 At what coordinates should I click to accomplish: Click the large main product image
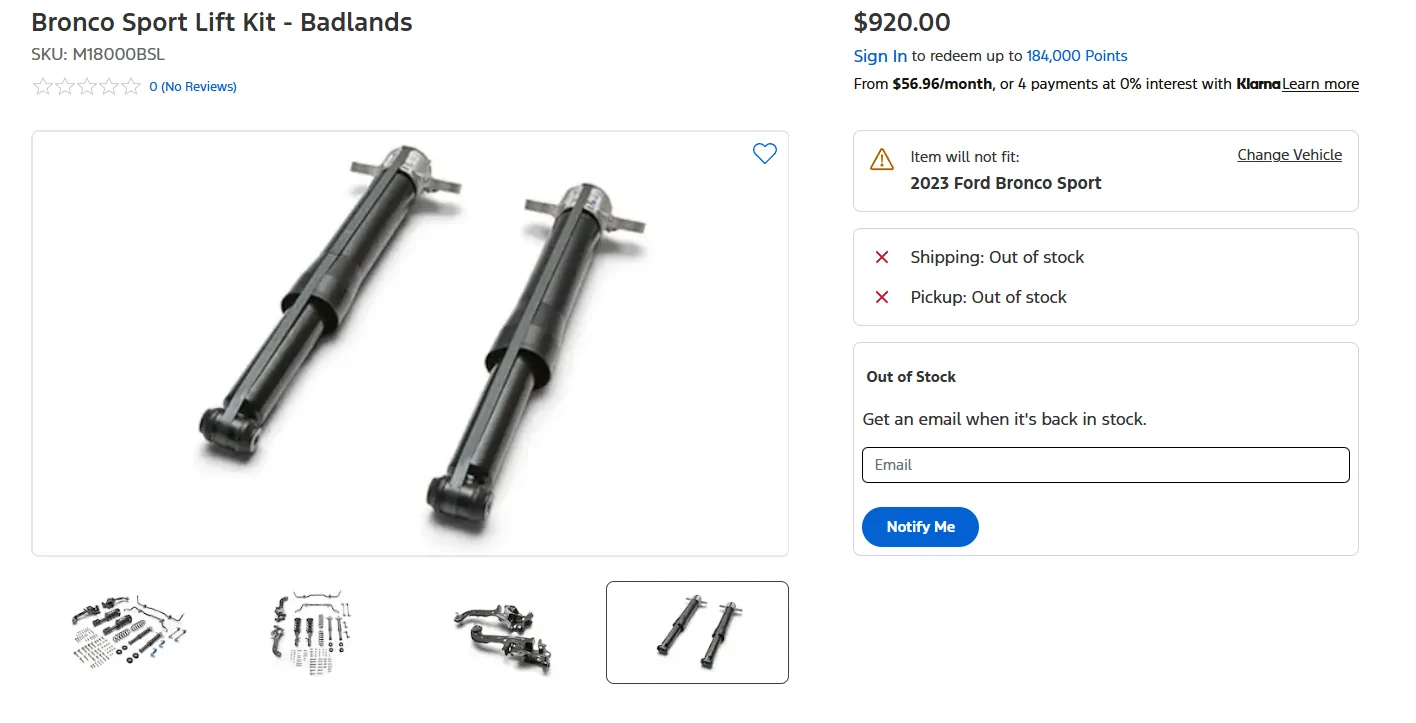(410, 343)
